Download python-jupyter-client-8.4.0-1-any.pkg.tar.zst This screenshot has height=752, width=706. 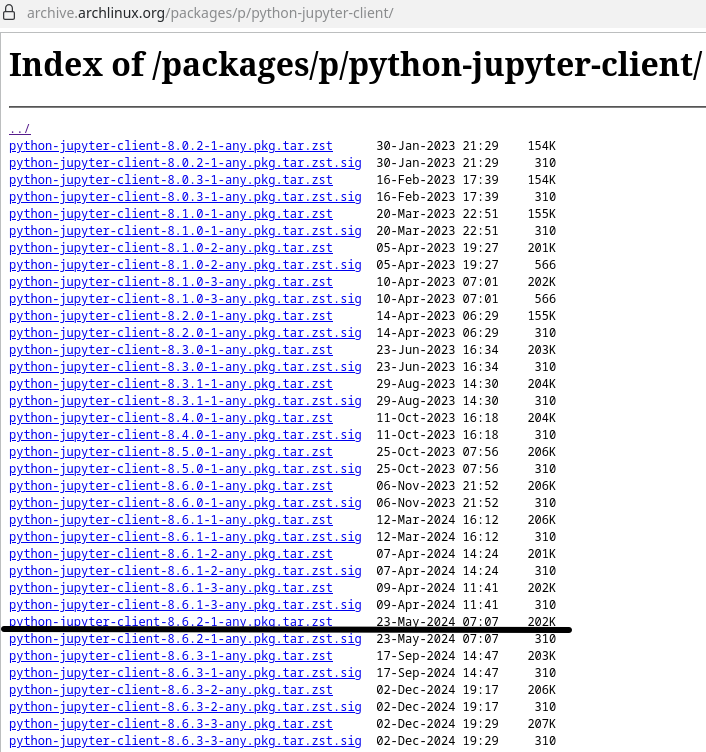click(x=171, y=418)
